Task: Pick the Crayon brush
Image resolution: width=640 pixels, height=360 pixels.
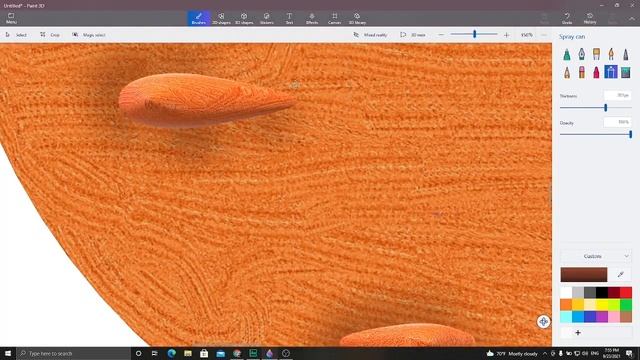Action: (596, 72)
